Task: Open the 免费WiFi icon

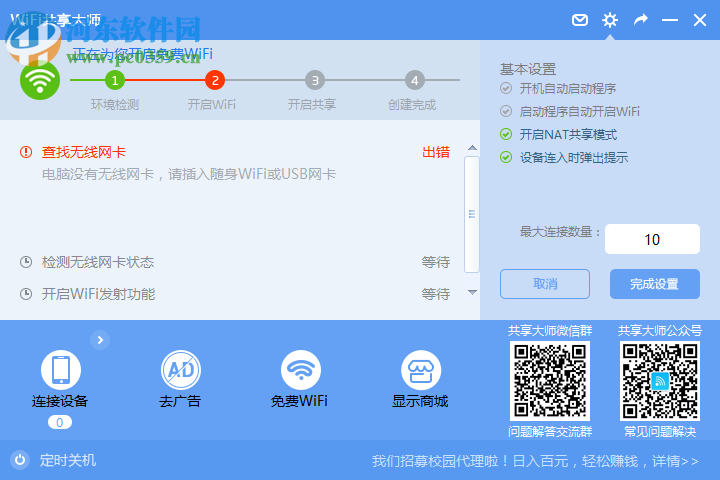Action: (x=301, y=370)
